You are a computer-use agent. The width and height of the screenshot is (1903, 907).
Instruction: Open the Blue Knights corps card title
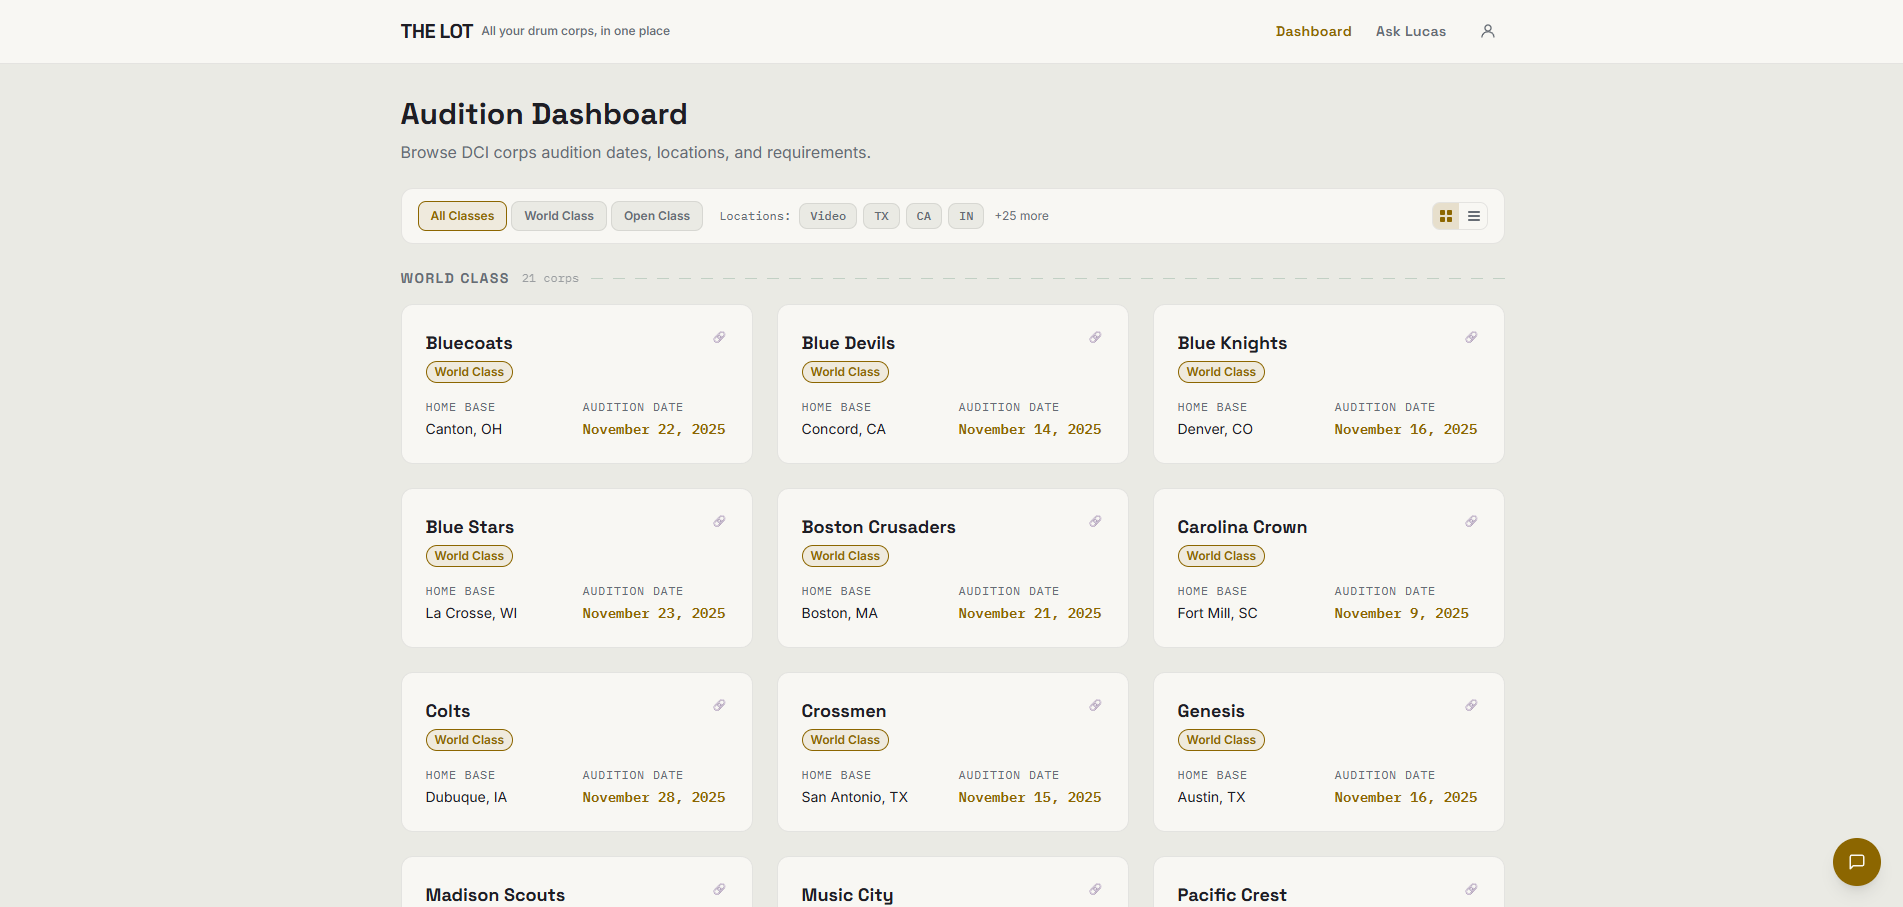pyautogui.click(x=1232, y=343)
